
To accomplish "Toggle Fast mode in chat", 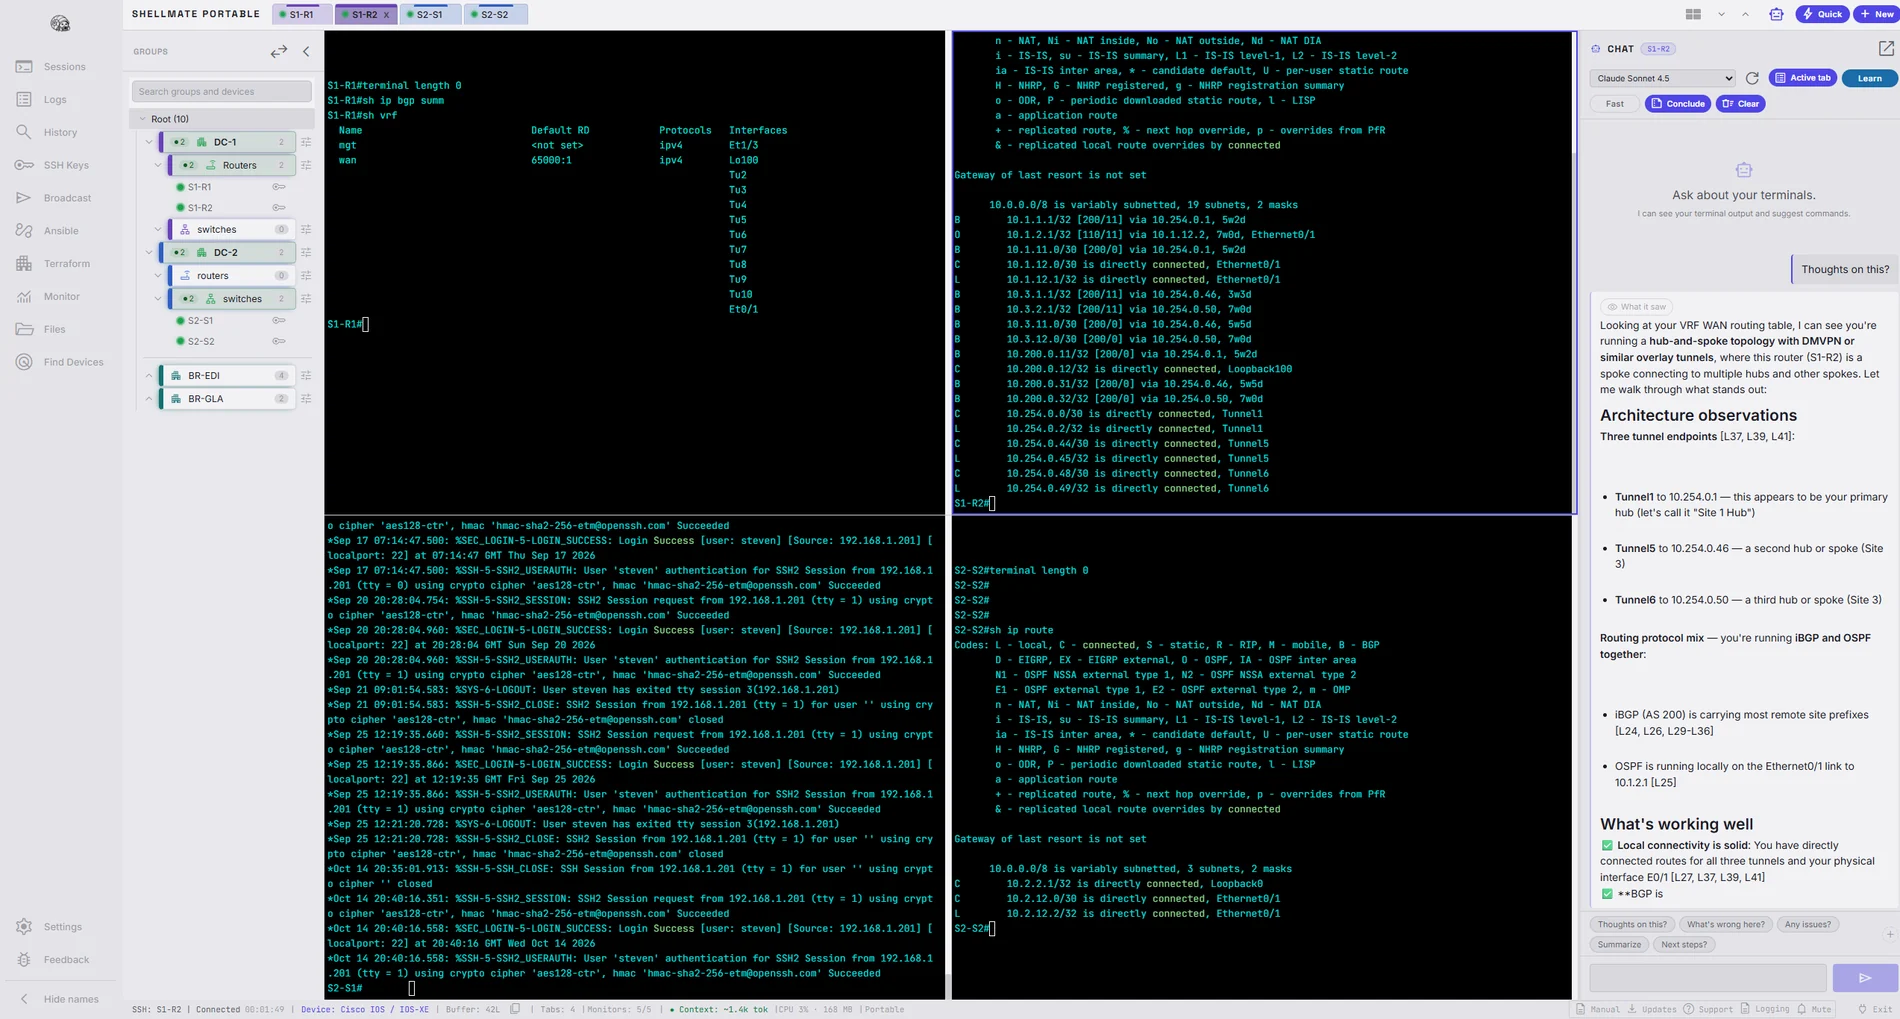I will 1615,104.
